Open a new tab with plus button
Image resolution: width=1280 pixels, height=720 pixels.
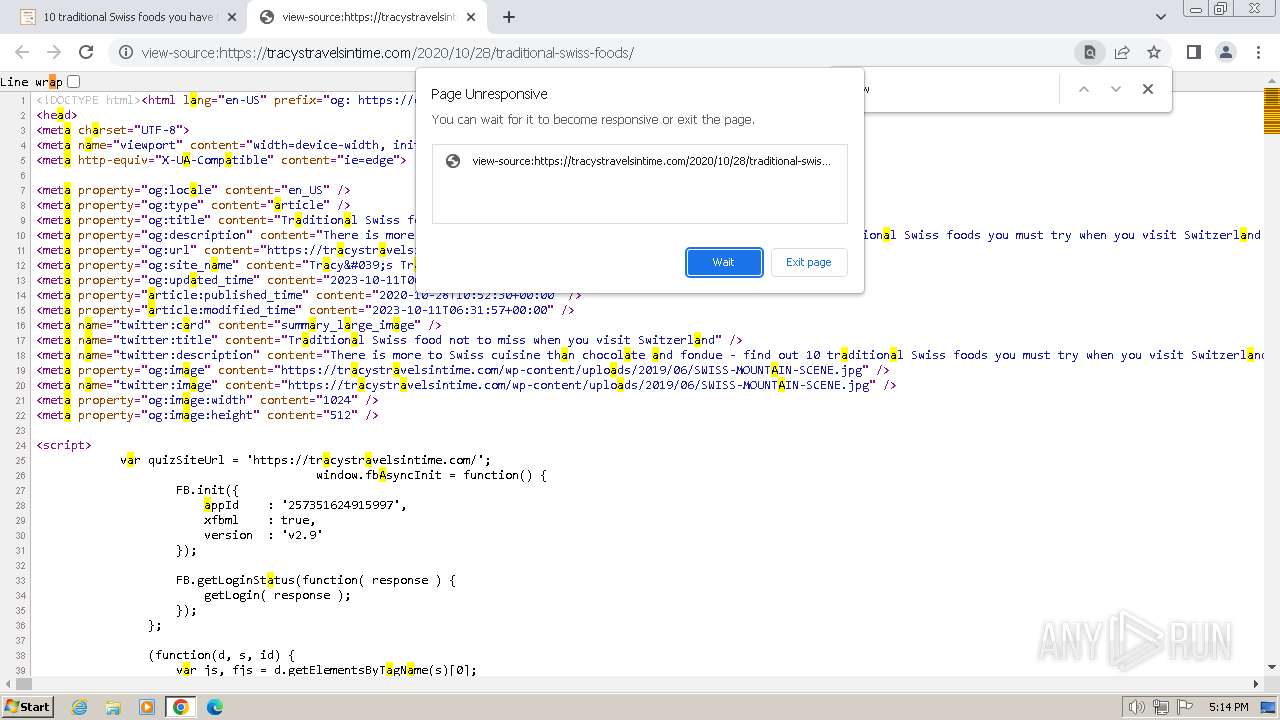point(508,17)
